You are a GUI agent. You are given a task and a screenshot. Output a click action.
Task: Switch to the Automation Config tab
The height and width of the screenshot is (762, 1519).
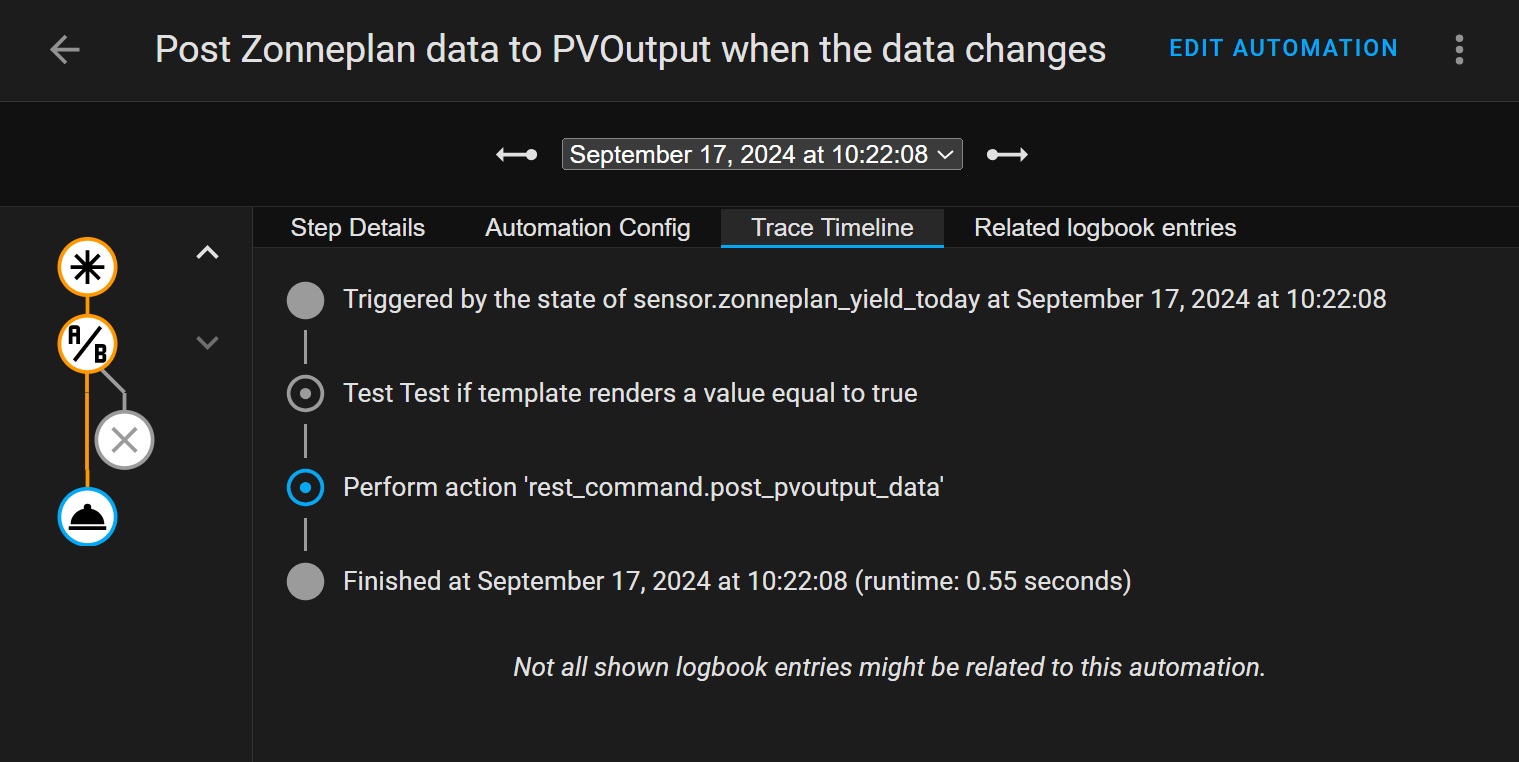[588, 228]
